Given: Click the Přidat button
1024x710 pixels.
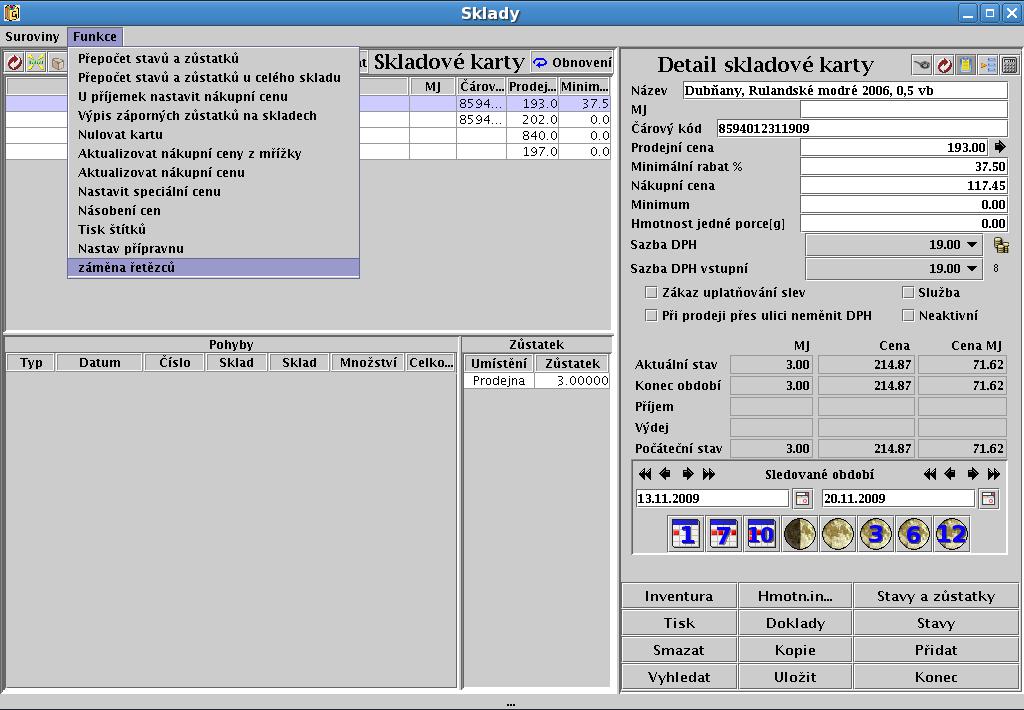Looking at the screenshot, I should tap(936, 650).
